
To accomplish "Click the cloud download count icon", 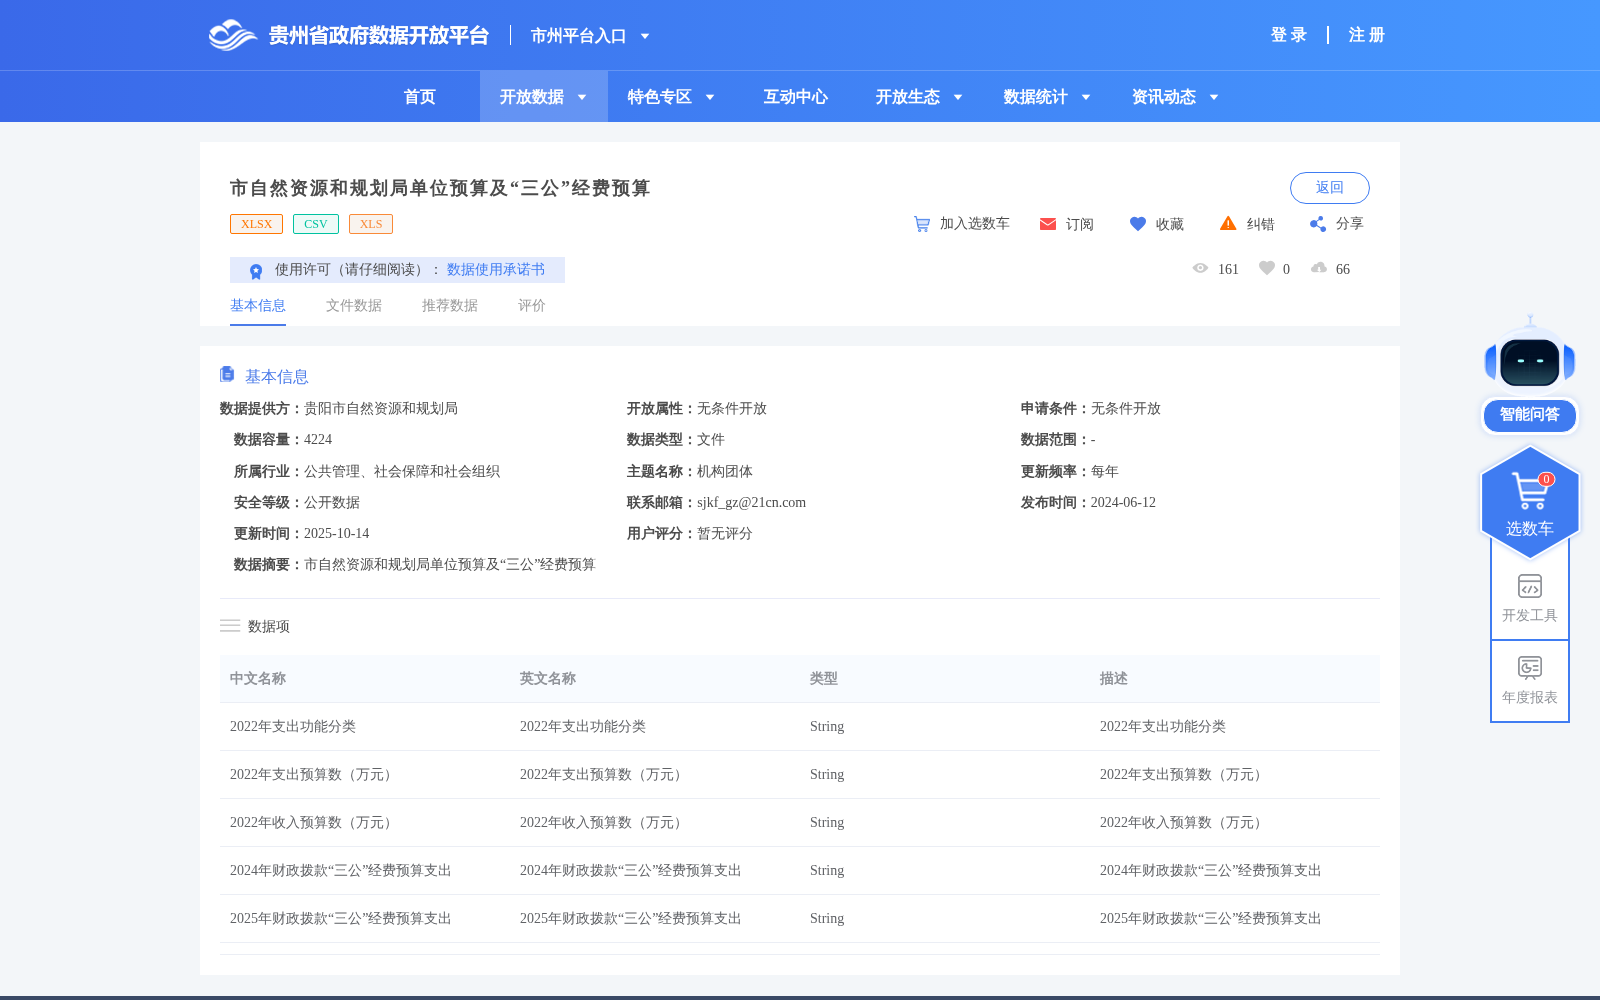I will click(1319, 268).
